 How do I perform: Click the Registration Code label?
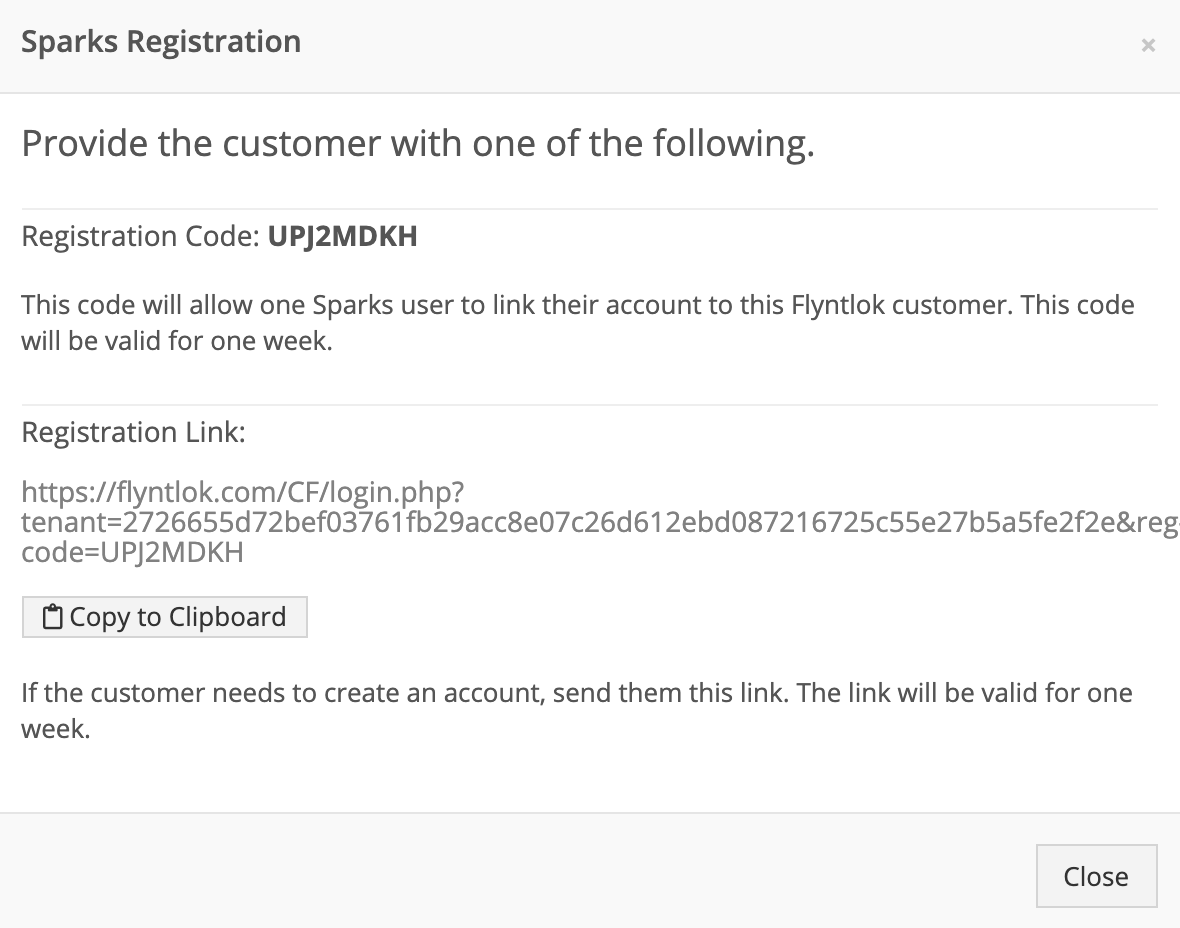click(141, 236)
